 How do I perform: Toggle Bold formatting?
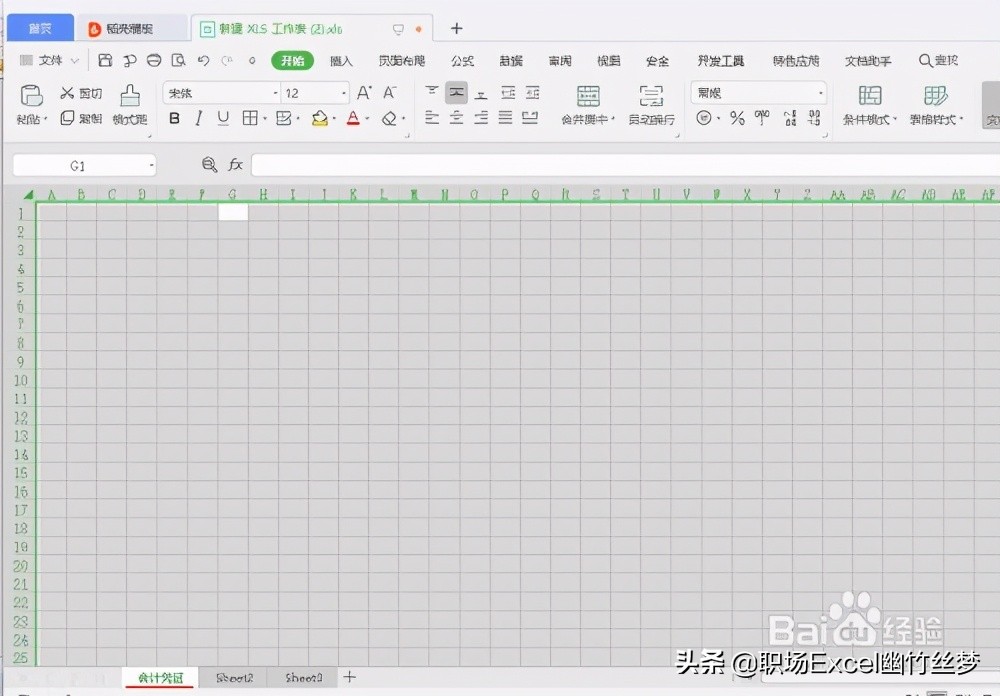coord(175,118)
